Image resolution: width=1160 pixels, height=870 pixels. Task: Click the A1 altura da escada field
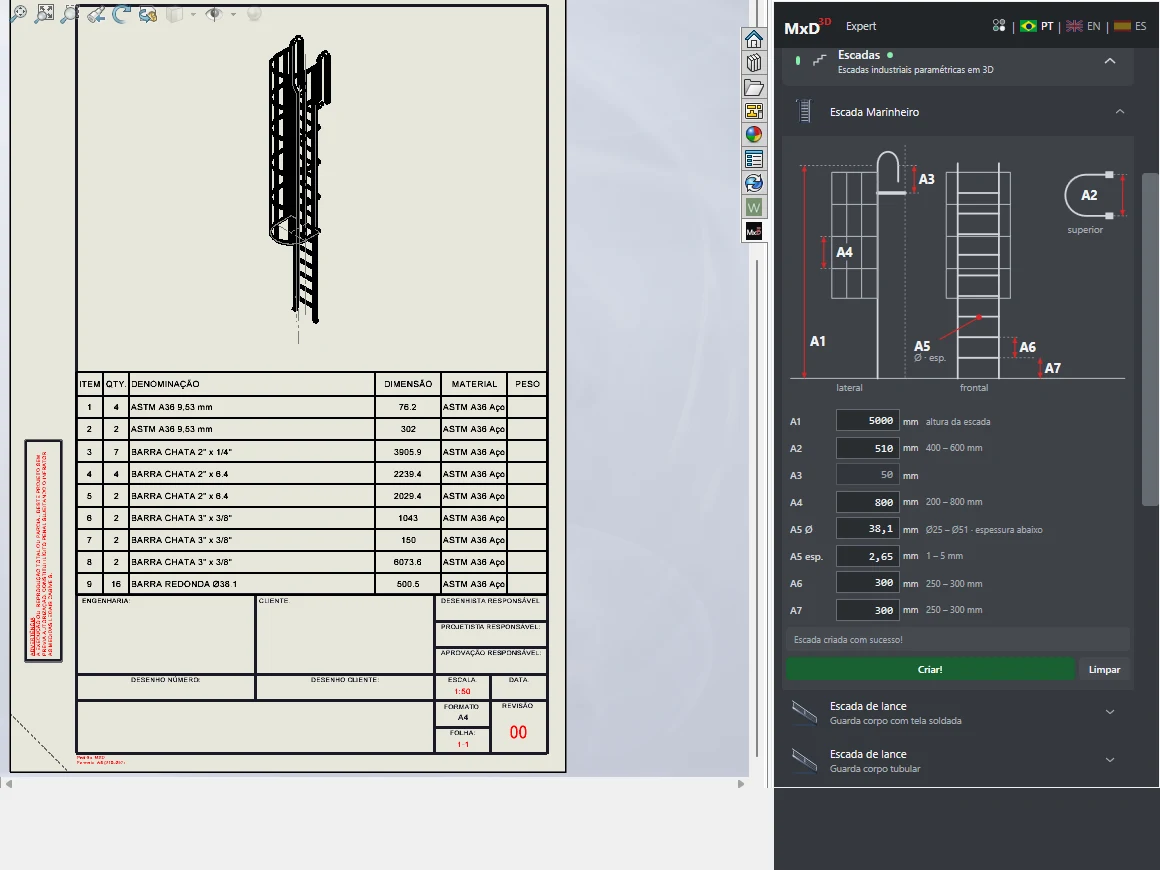868,421
